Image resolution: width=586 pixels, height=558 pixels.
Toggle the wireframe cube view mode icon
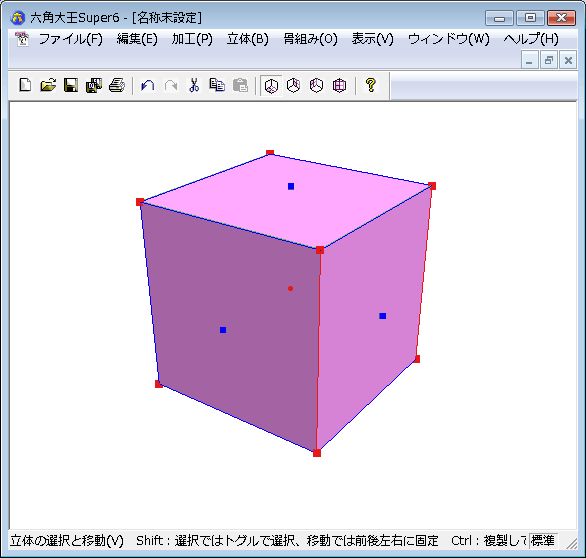coord(339,86)
